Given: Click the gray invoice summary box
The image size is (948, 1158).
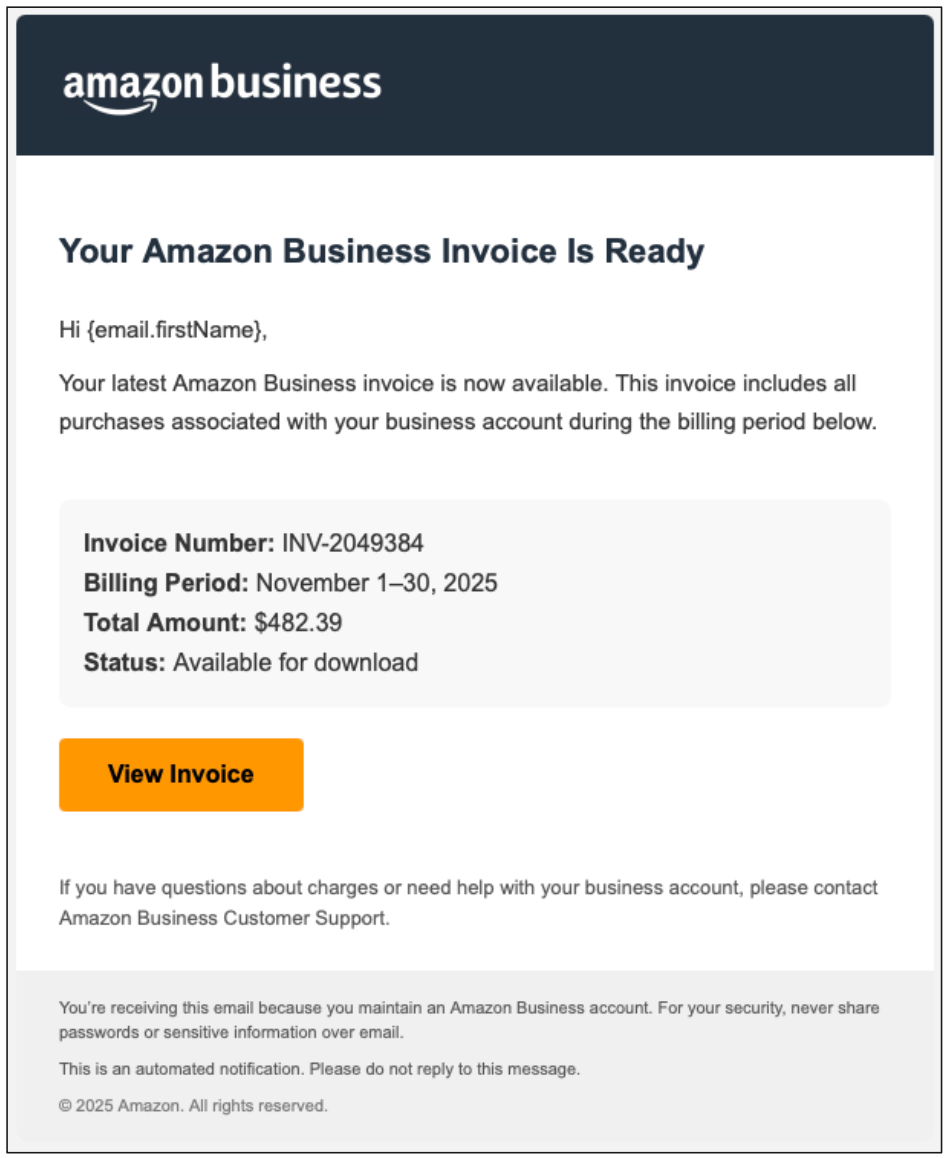Looking at the screenshot, I should (x=475, y=600).
